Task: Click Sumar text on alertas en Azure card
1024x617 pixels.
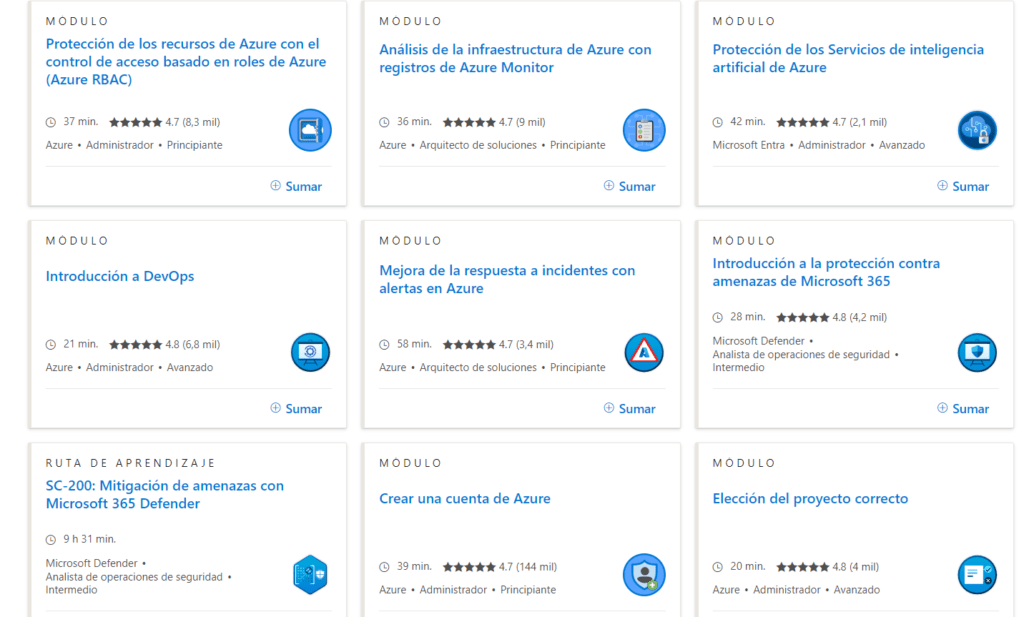Action: [x=637, y=409]
